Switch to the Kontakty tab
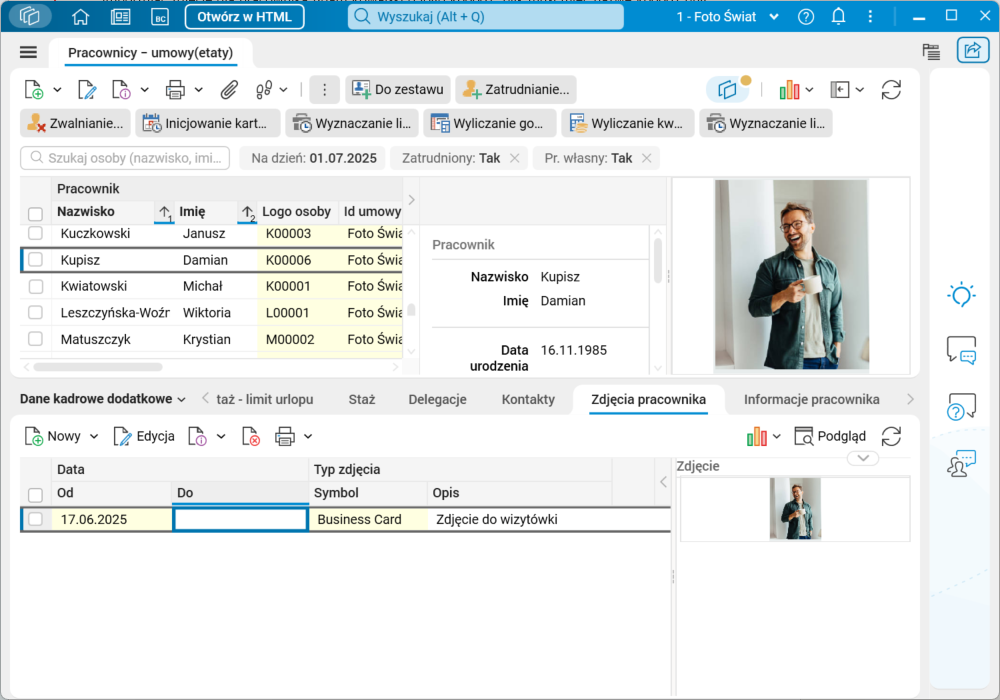Viewport: 1000px width, 700px height. (x=528, y=399)
